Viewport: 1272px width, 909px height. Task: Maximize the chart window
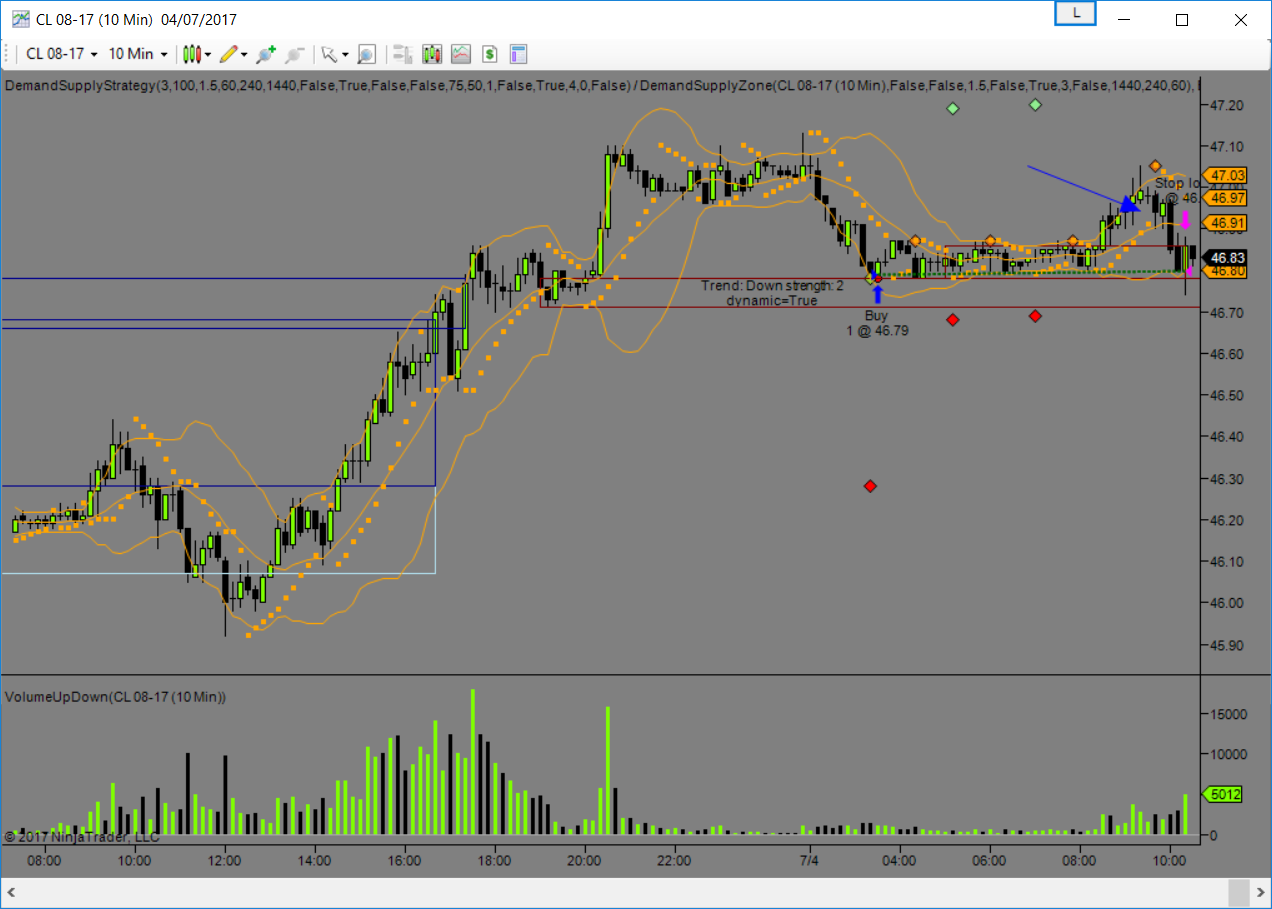pyautogui.click(x=1182, y=20)
